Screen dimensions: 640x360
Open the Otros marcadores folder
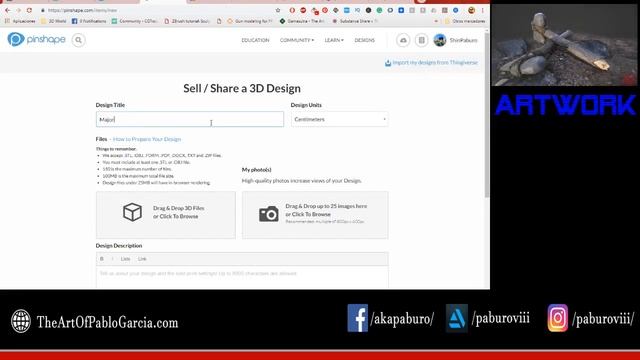click(x=465, y=21)
